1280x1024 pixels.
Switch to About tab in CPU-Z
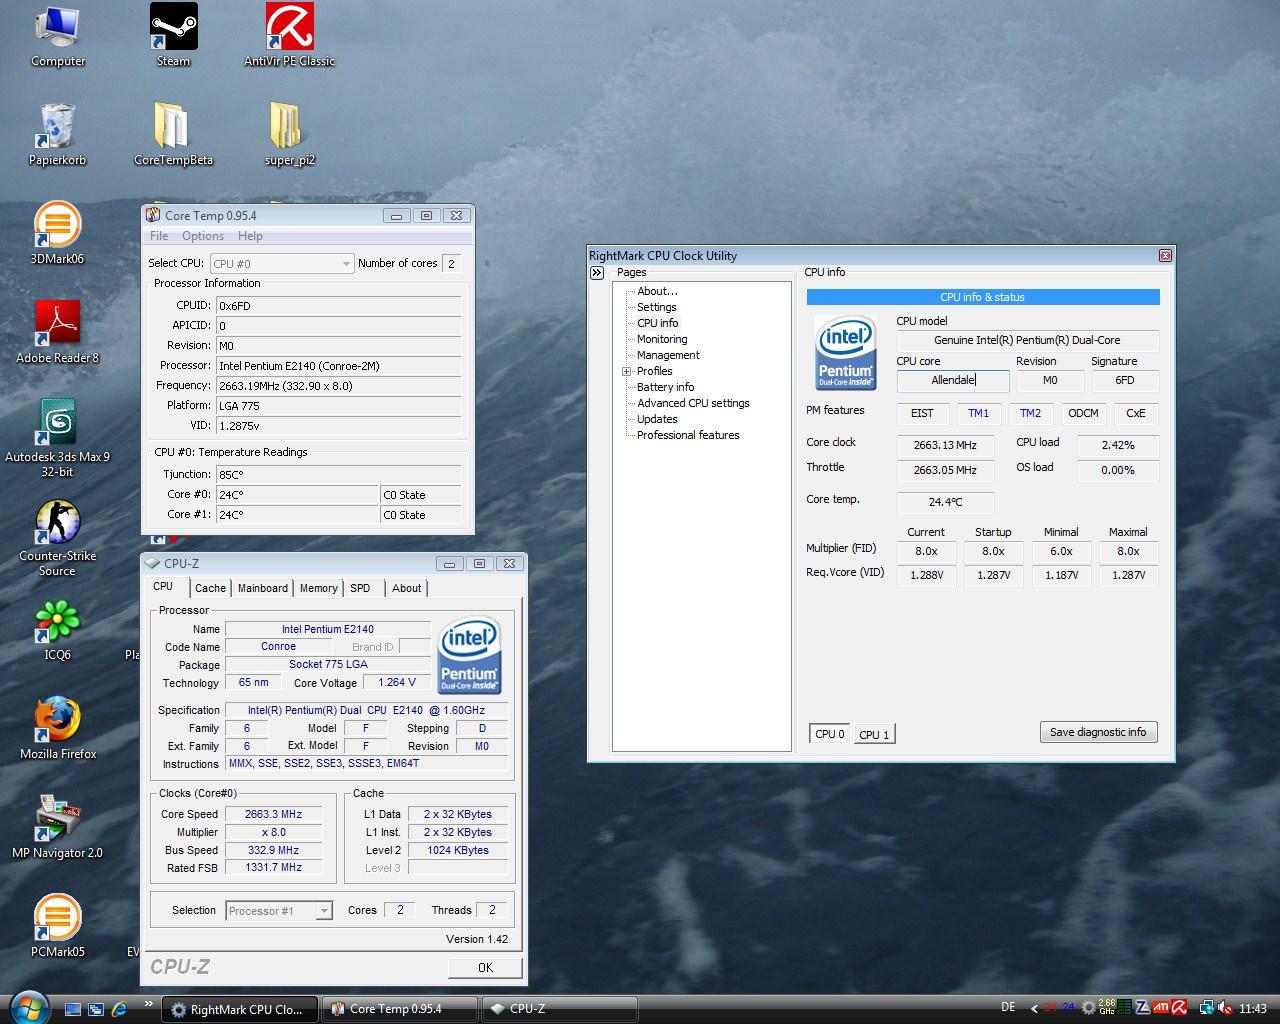[x=406, y=588]
